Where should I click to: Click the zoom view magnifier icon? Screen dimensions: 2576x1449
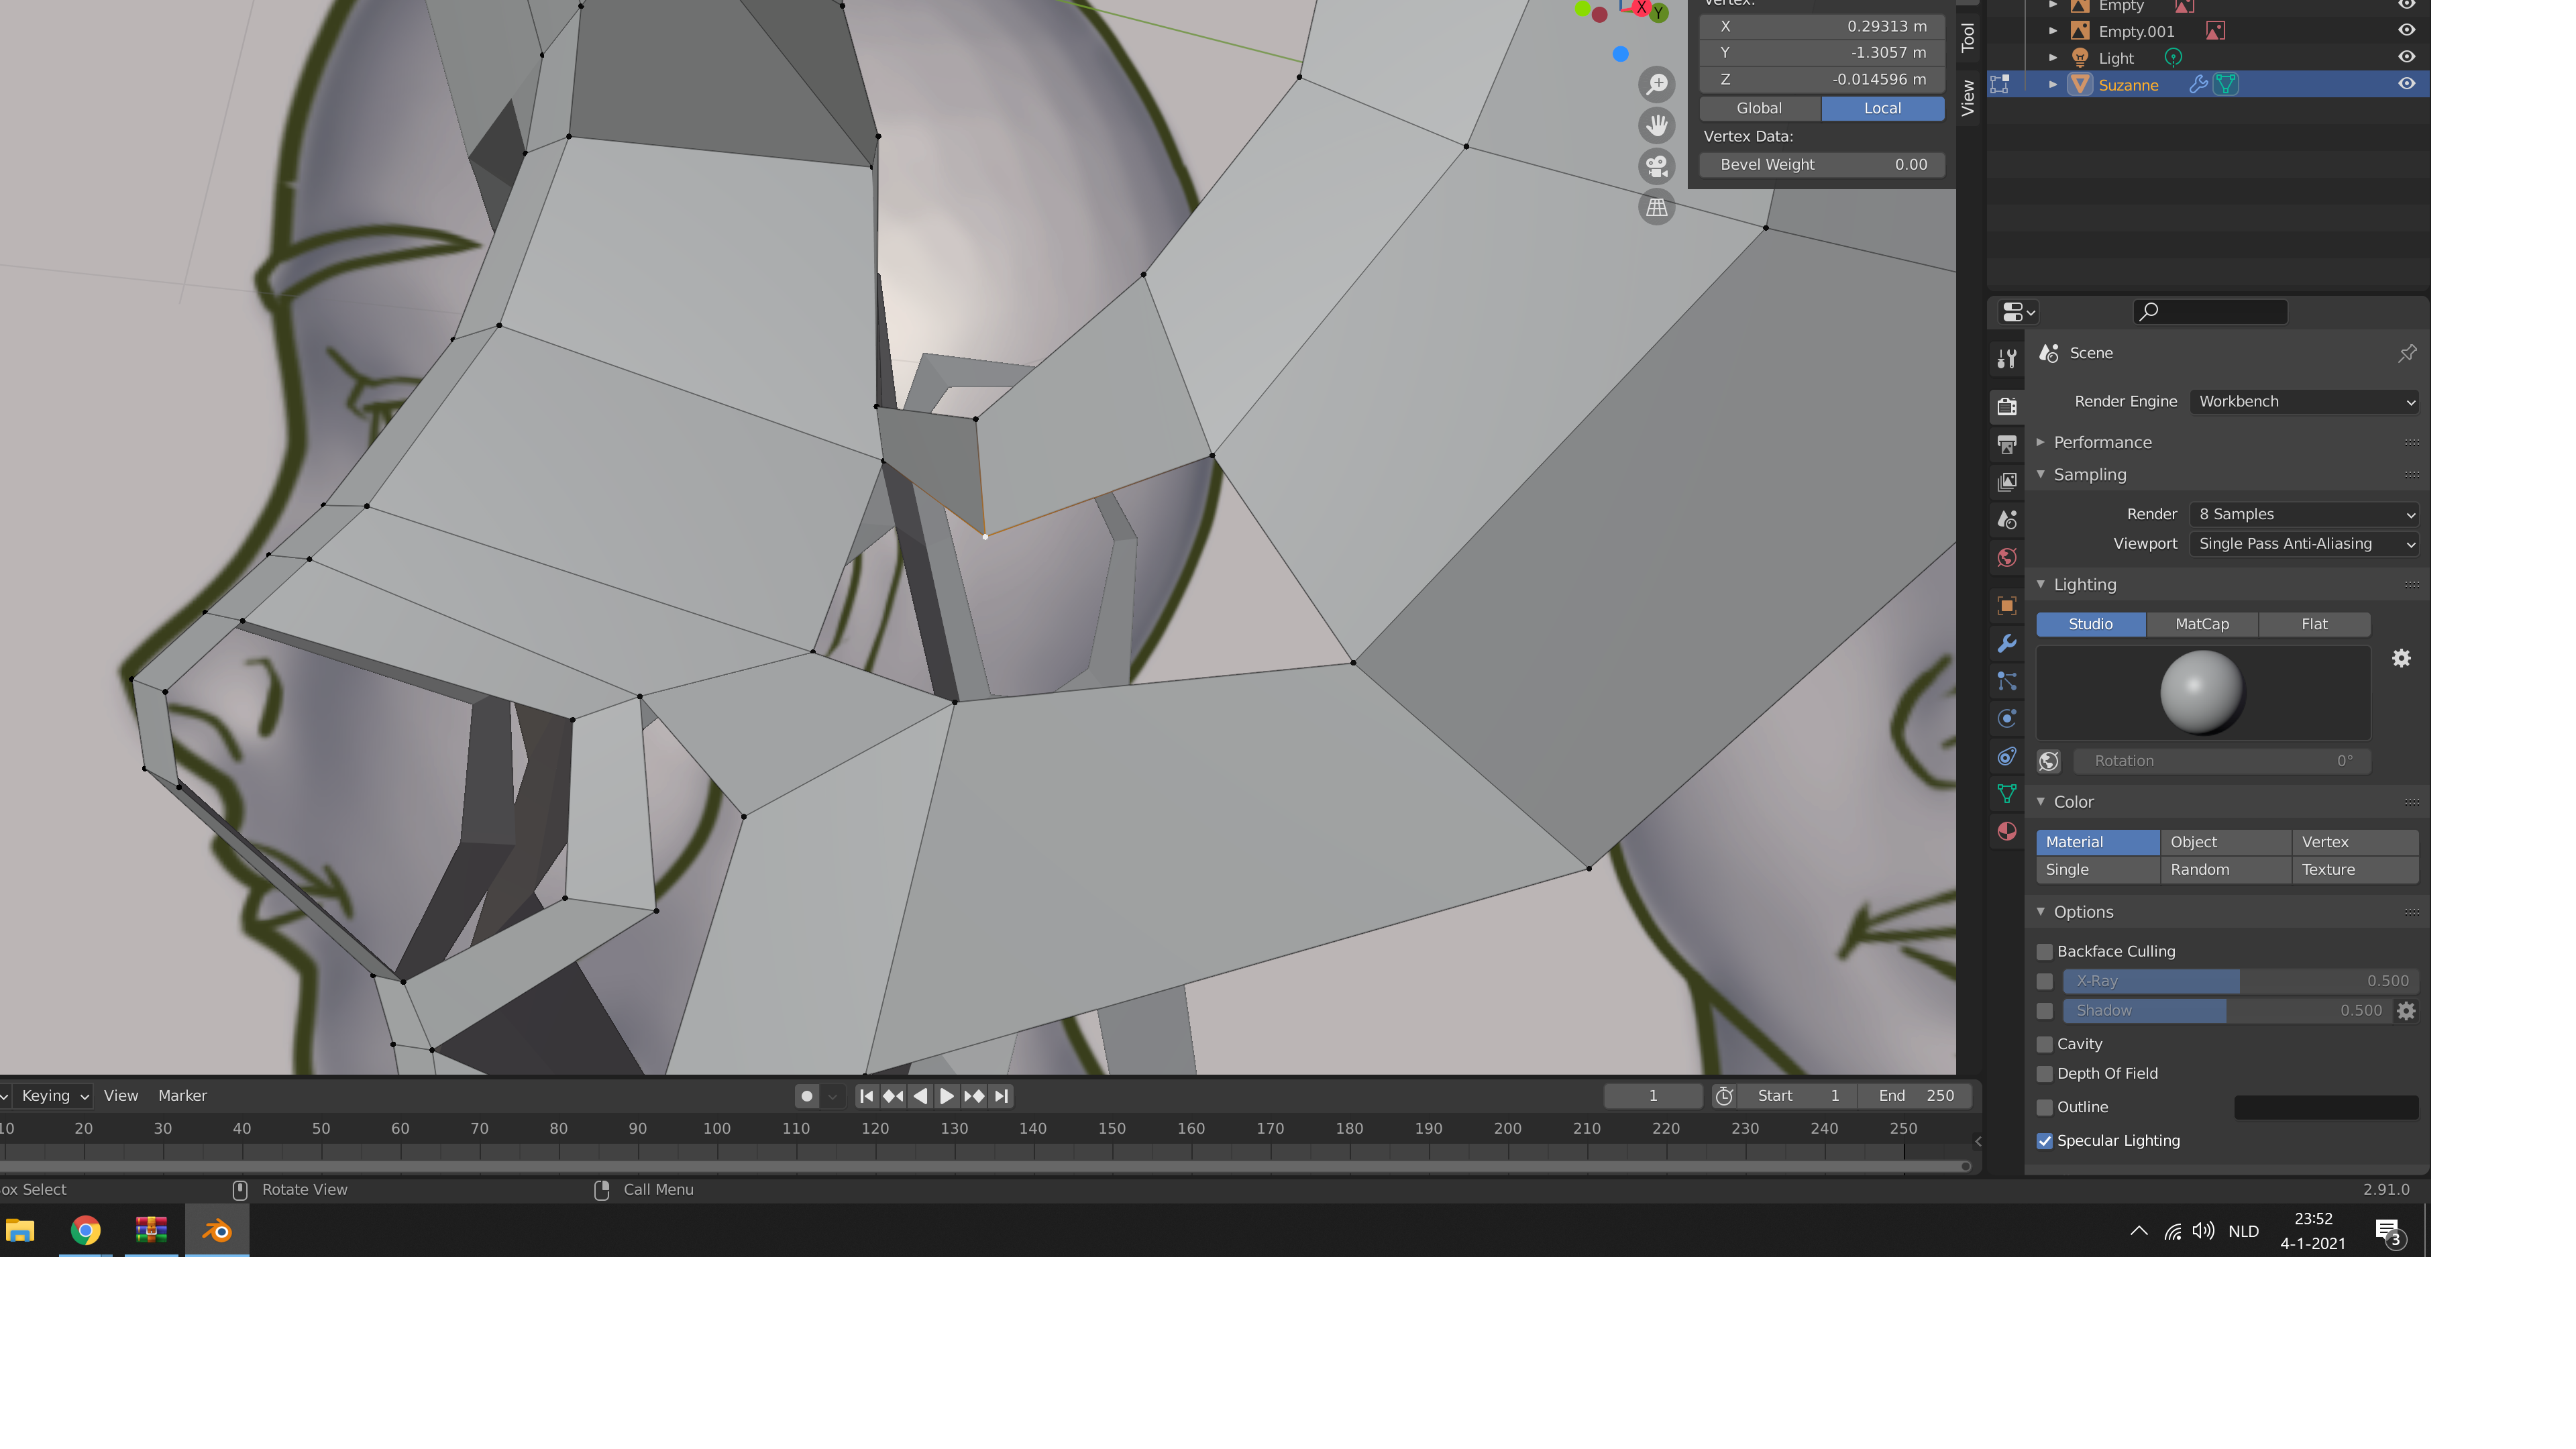coord(1657,84)
